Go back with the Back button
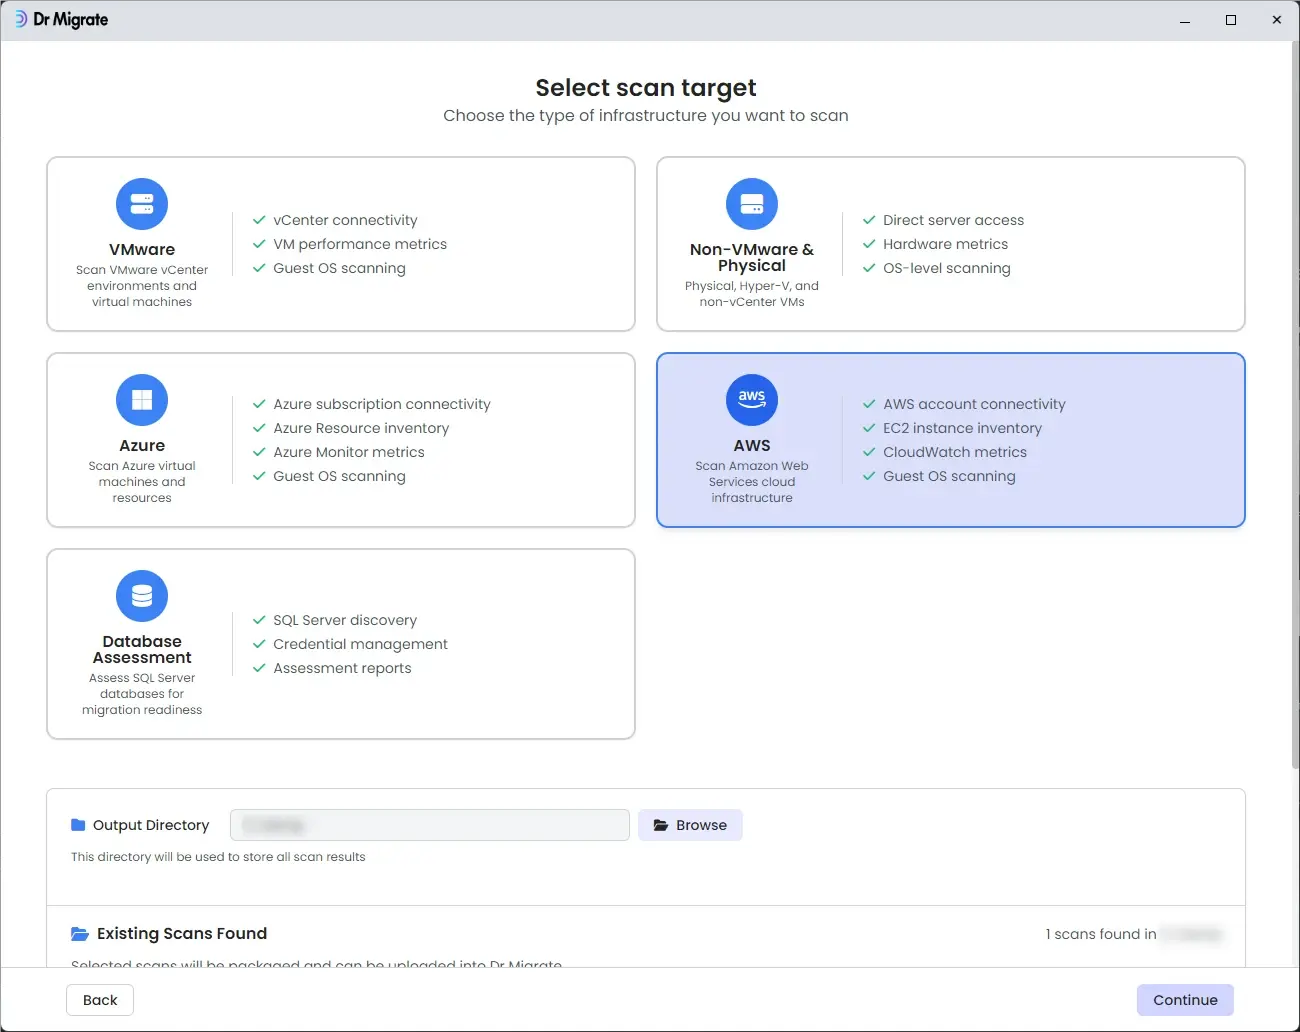 pos(100,1000)
